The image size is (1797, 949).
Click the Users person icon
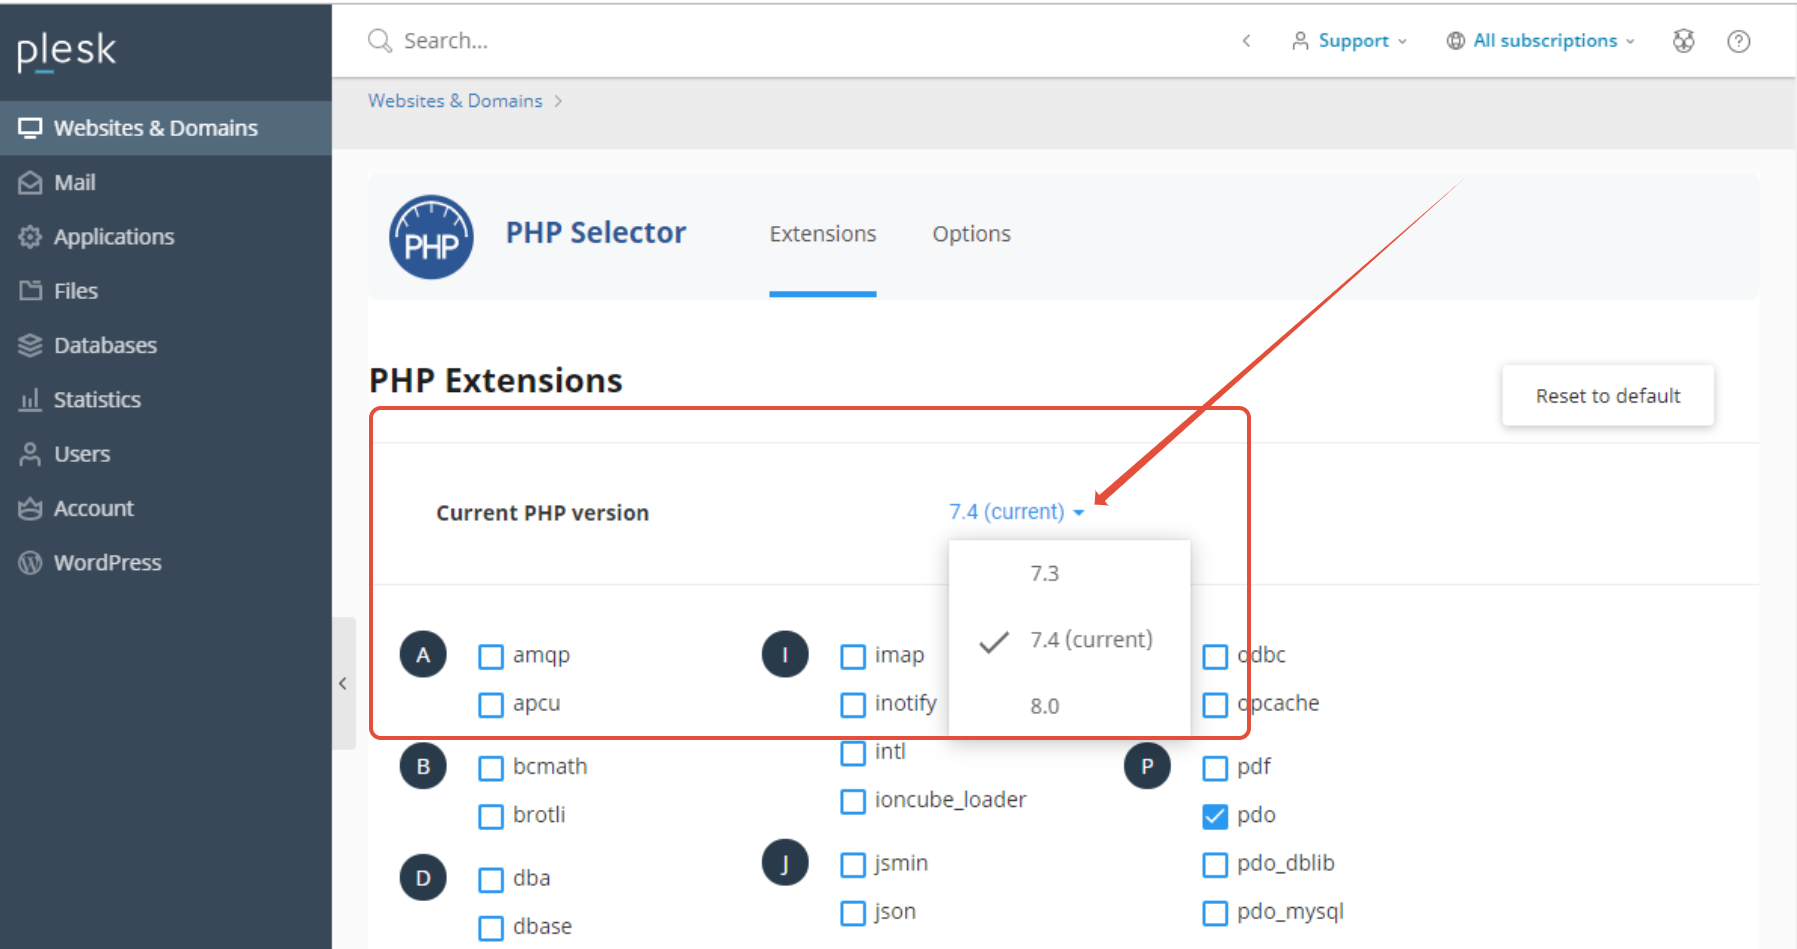pos(30,454)
